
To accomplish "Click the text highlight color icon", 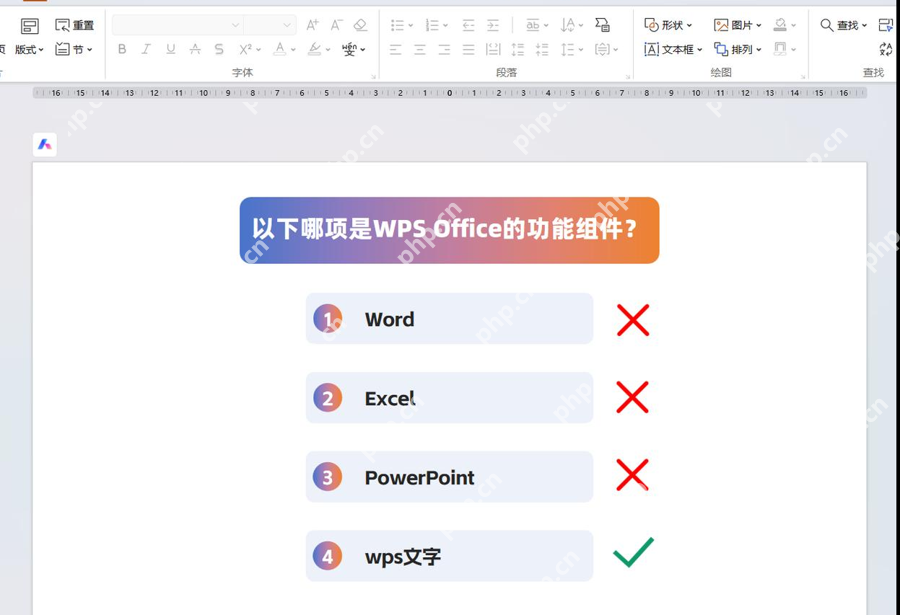I will pyautogui.click(x=315, y=49).
